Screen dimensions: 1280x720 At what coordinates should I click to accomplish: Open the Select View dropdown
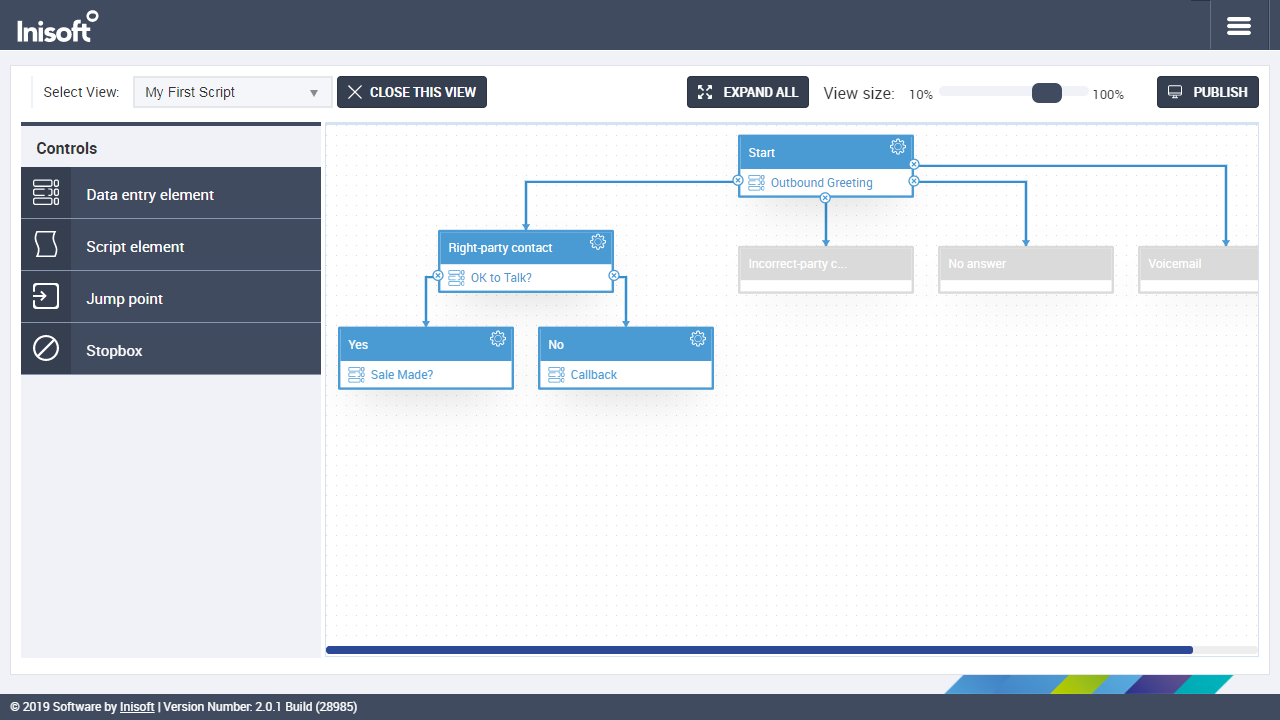point(232,92)
